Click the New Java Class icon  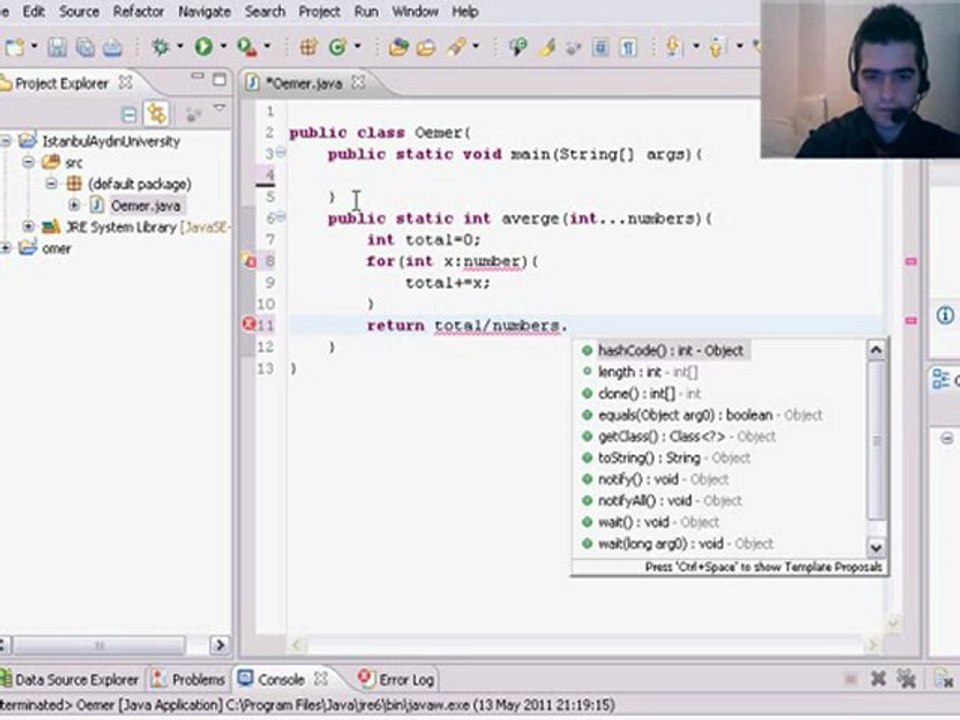pyautogui.click(x=337, y=47)
